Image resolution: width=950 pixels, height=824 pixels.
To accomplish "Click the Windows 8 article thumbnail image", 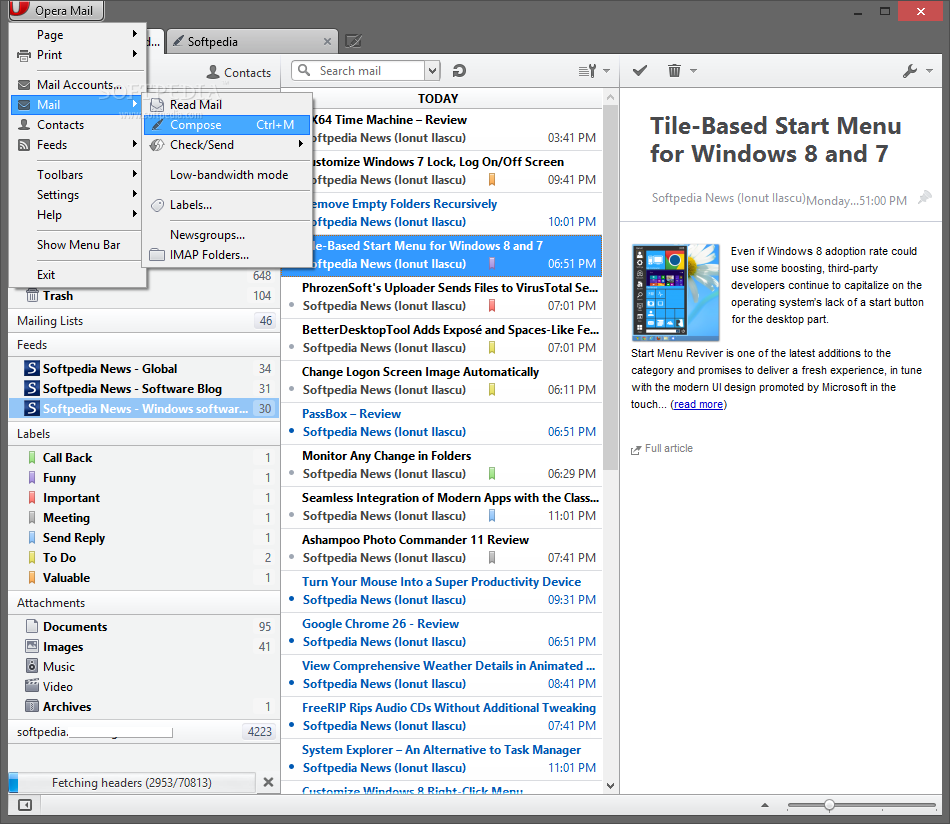I will pyautogui.click(x=676, y=291).
